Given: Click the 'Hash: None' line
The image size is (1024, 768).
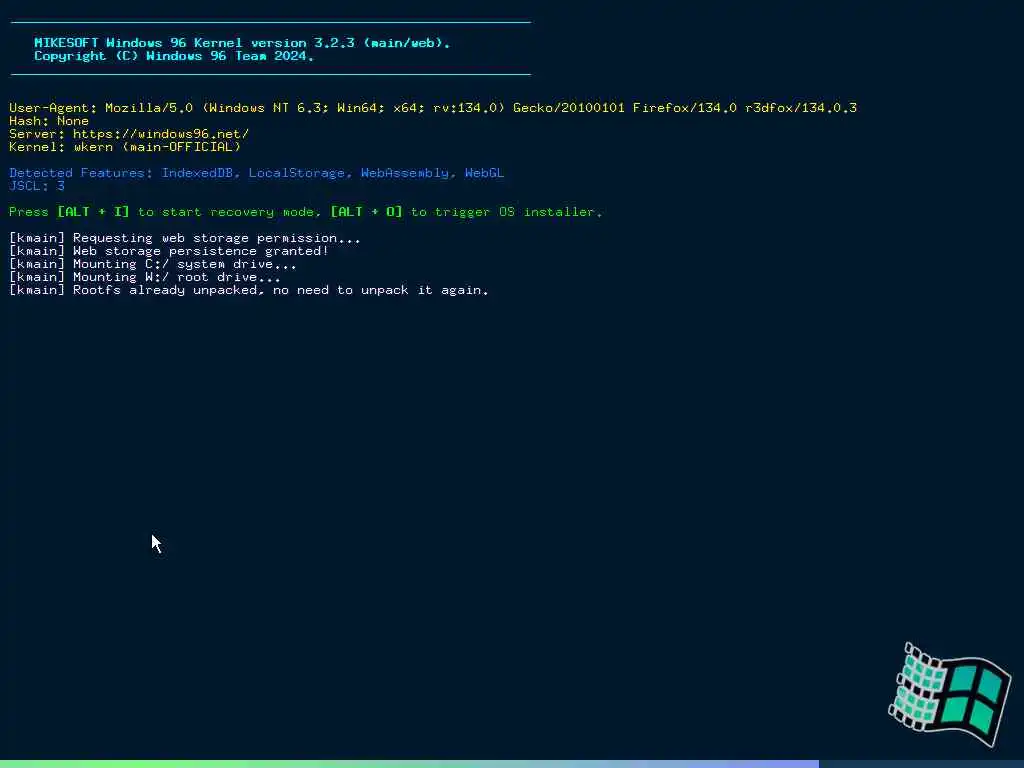Looking at the screenshot, I should [x=49, y=121].
